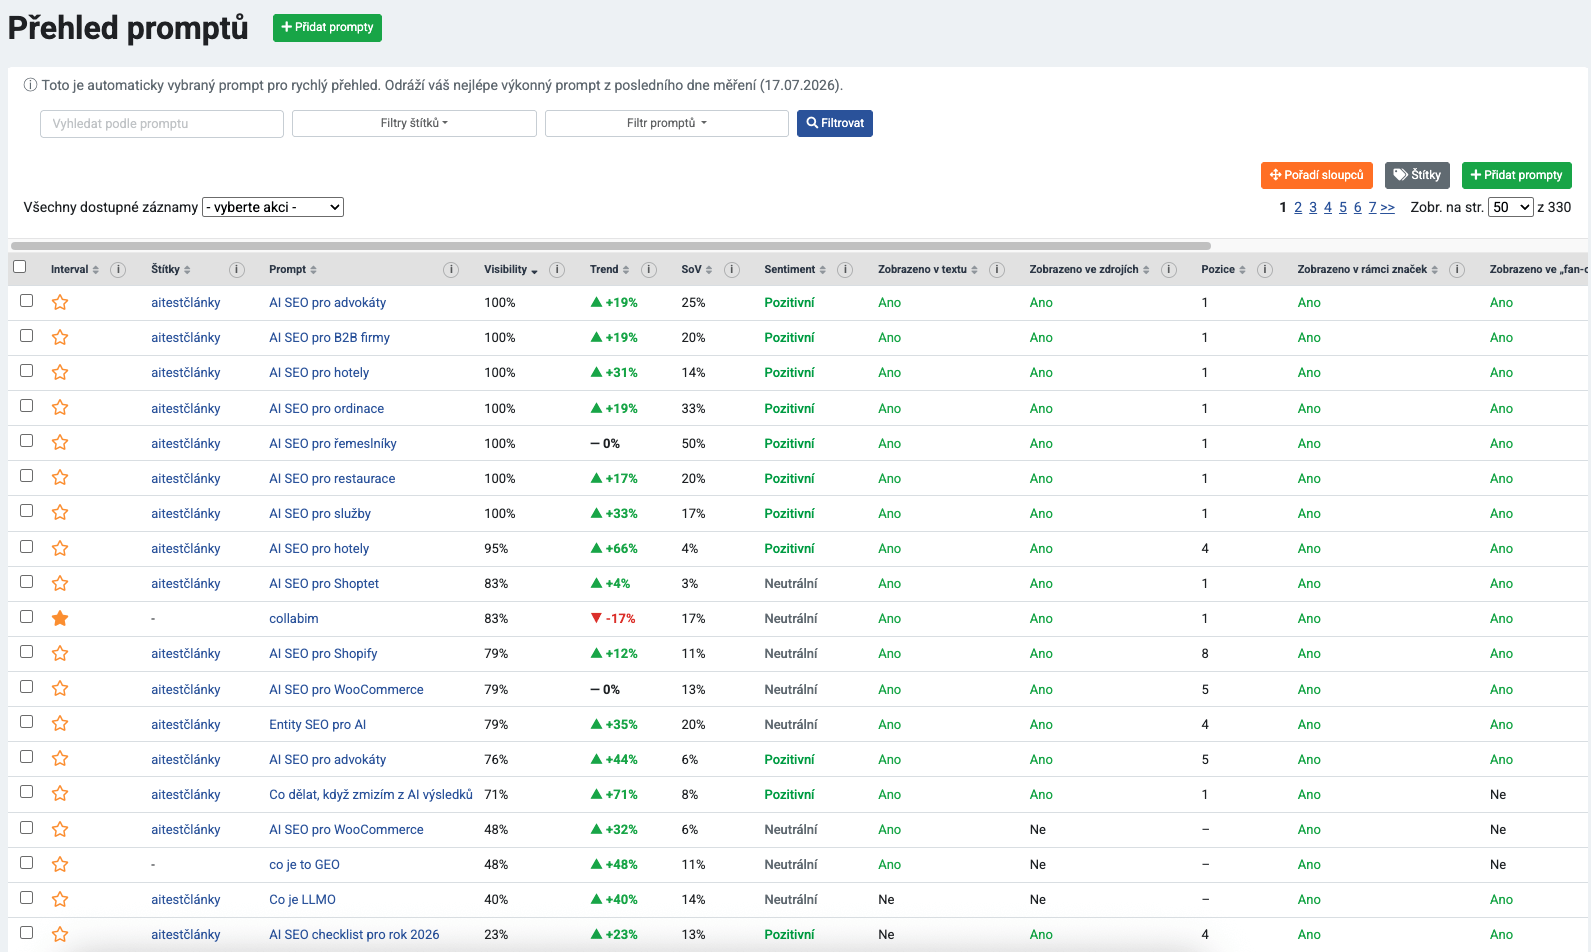Click the orange Pořadí sloupců button
This screenshot has height=952, width=1591.
click(x=1317, y=175)
